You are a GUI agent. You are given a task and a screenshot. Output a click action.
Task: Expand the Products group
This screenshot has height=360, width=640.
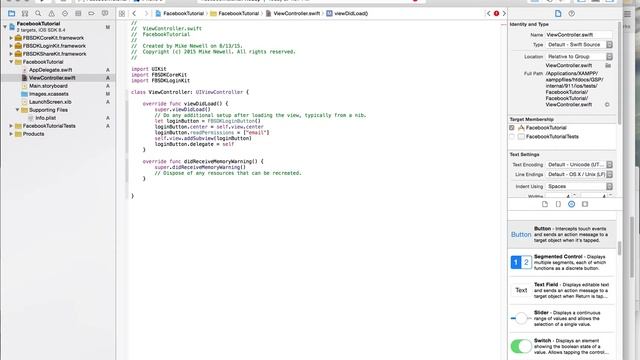pyautogui.click(x=11, y=134)
